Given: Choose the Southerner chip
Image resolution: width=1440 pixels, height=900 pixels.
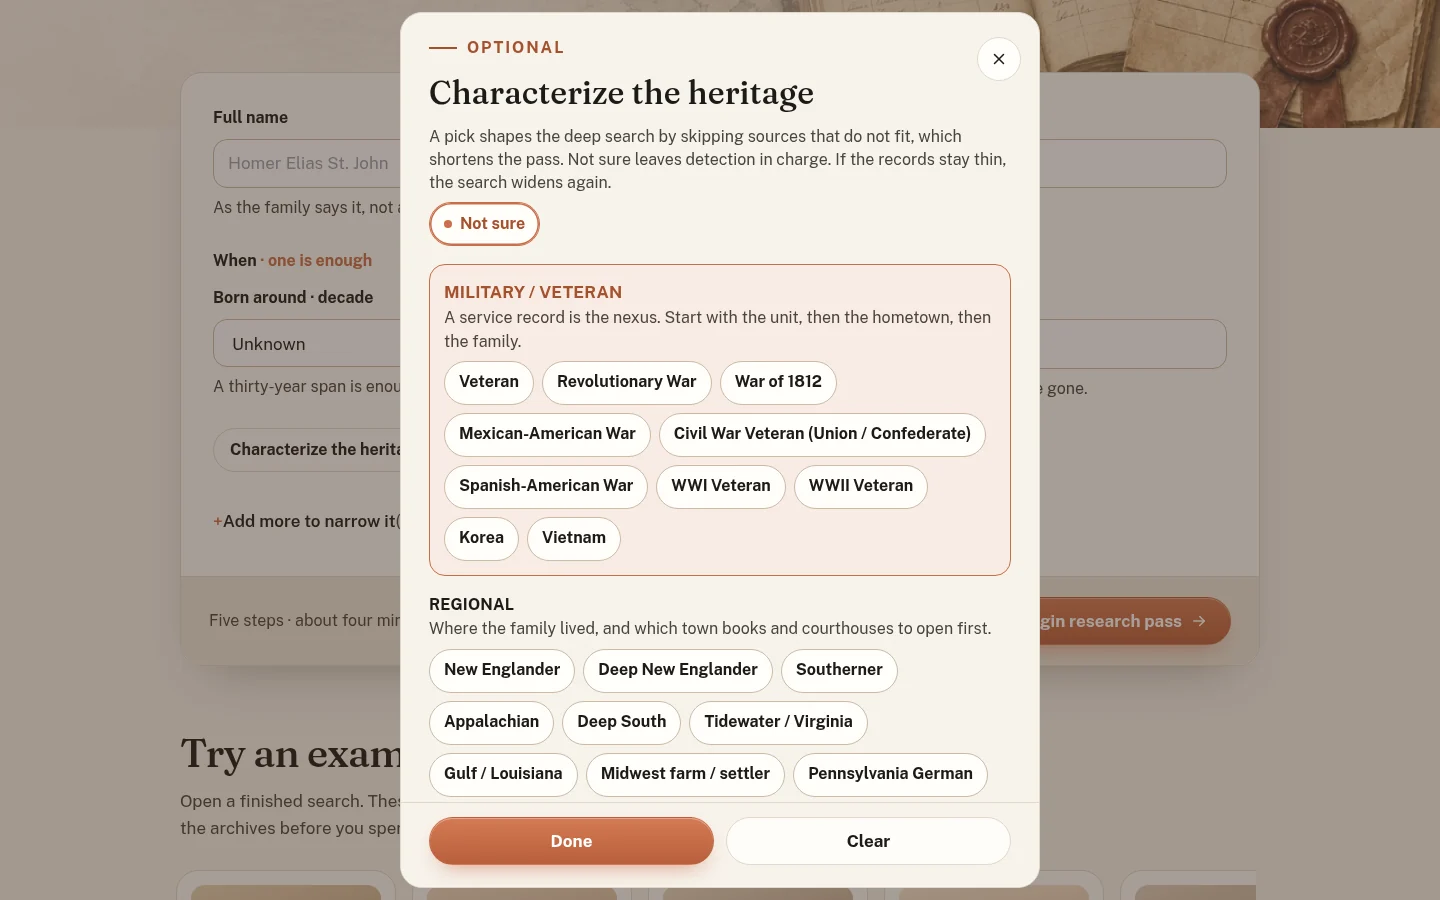Looking at the screenshot, I should pyautogui.click(x=839, y=670).
